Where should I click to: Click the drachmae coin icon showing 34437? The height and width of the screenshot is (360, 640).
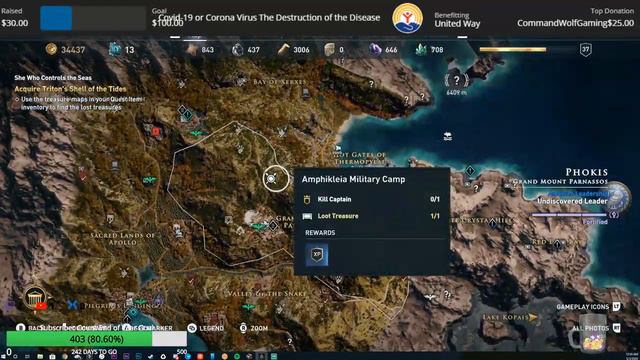pyautogui.click(x=51, y=49)
